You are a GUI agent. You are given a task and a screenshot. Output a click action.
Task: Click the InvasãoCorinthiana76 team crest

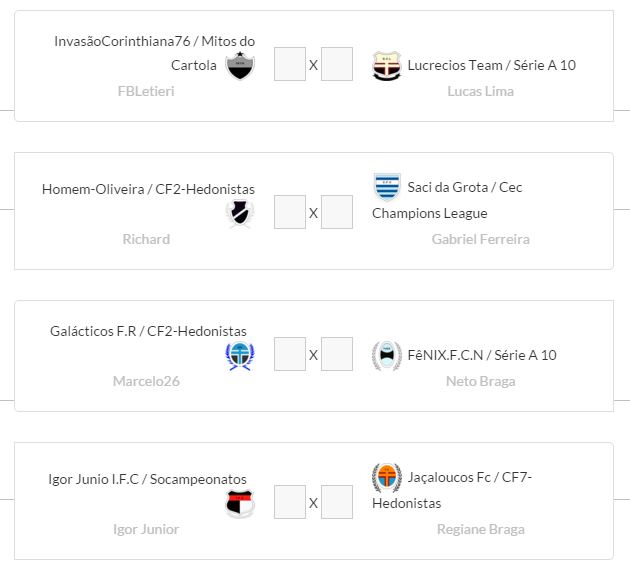[x=240, y=66]
